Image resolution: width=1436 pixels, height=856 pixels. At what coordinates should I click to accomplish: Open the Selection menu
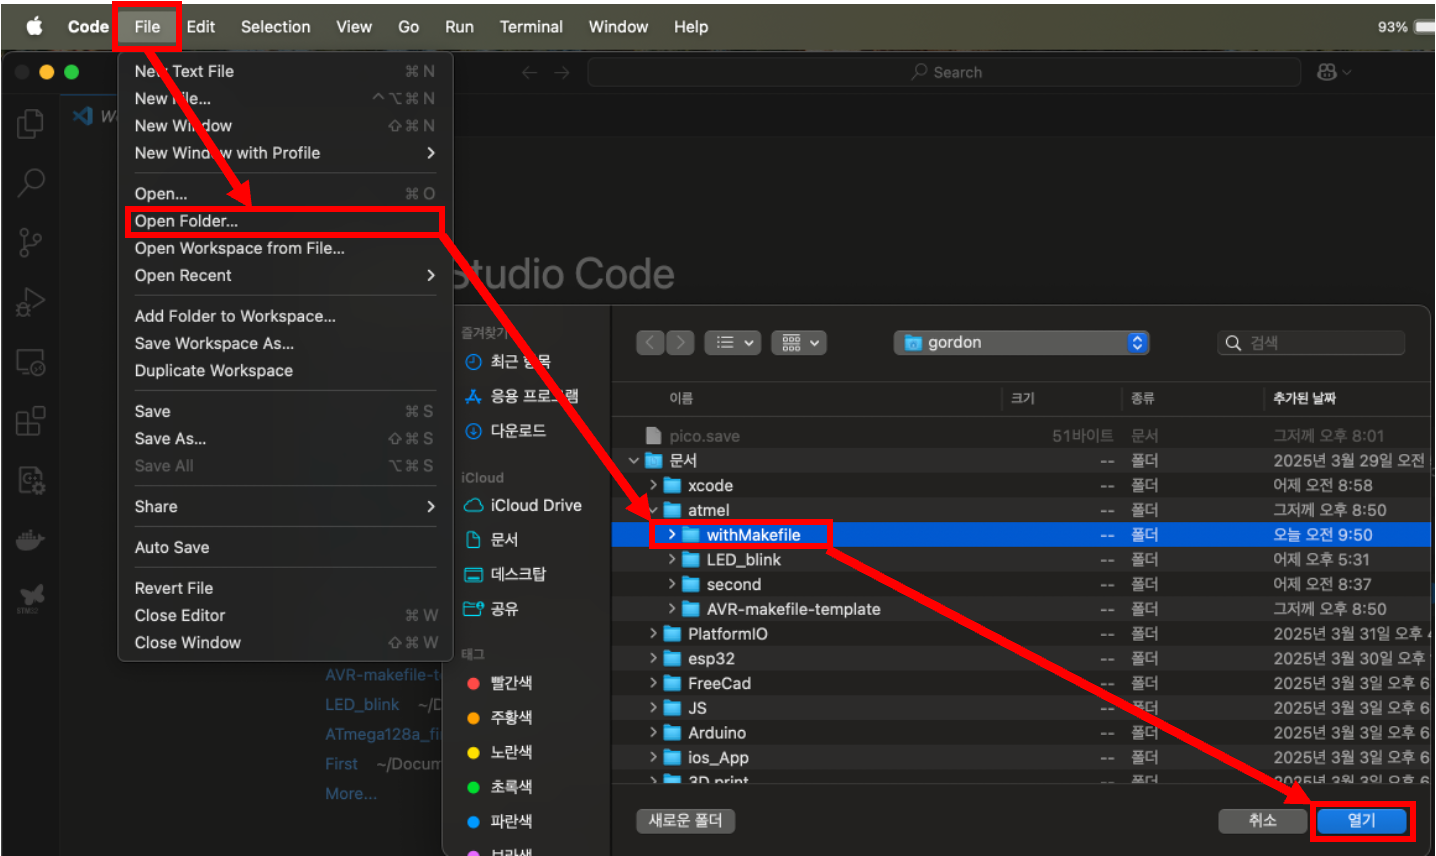(275, 27)
